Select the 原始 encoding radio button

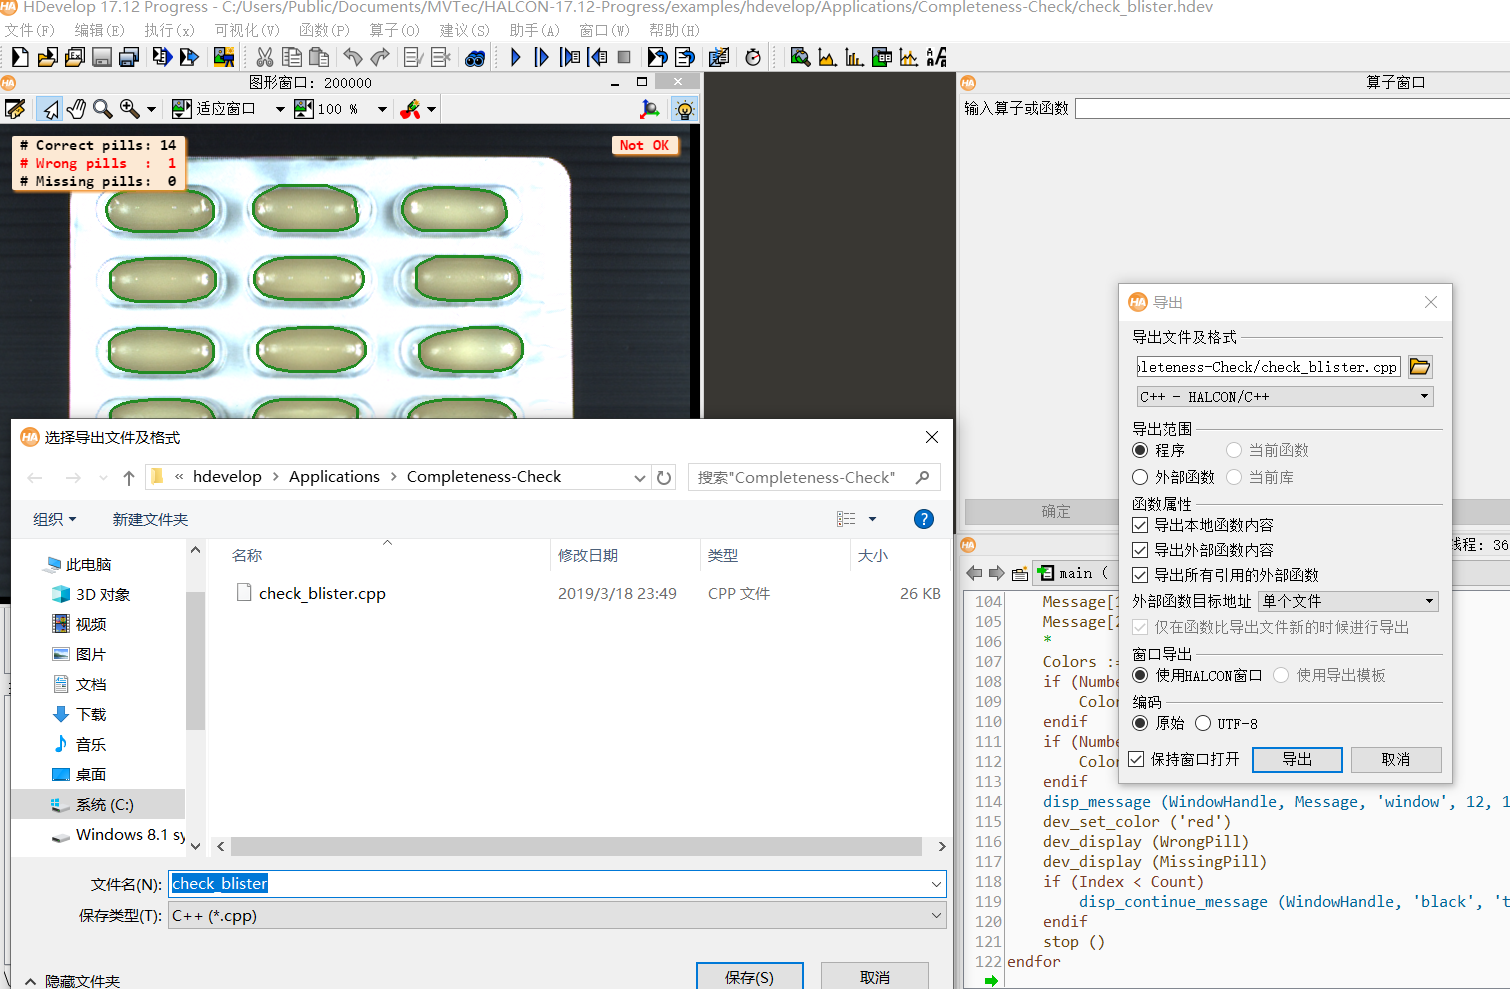tap(1140, 723)
